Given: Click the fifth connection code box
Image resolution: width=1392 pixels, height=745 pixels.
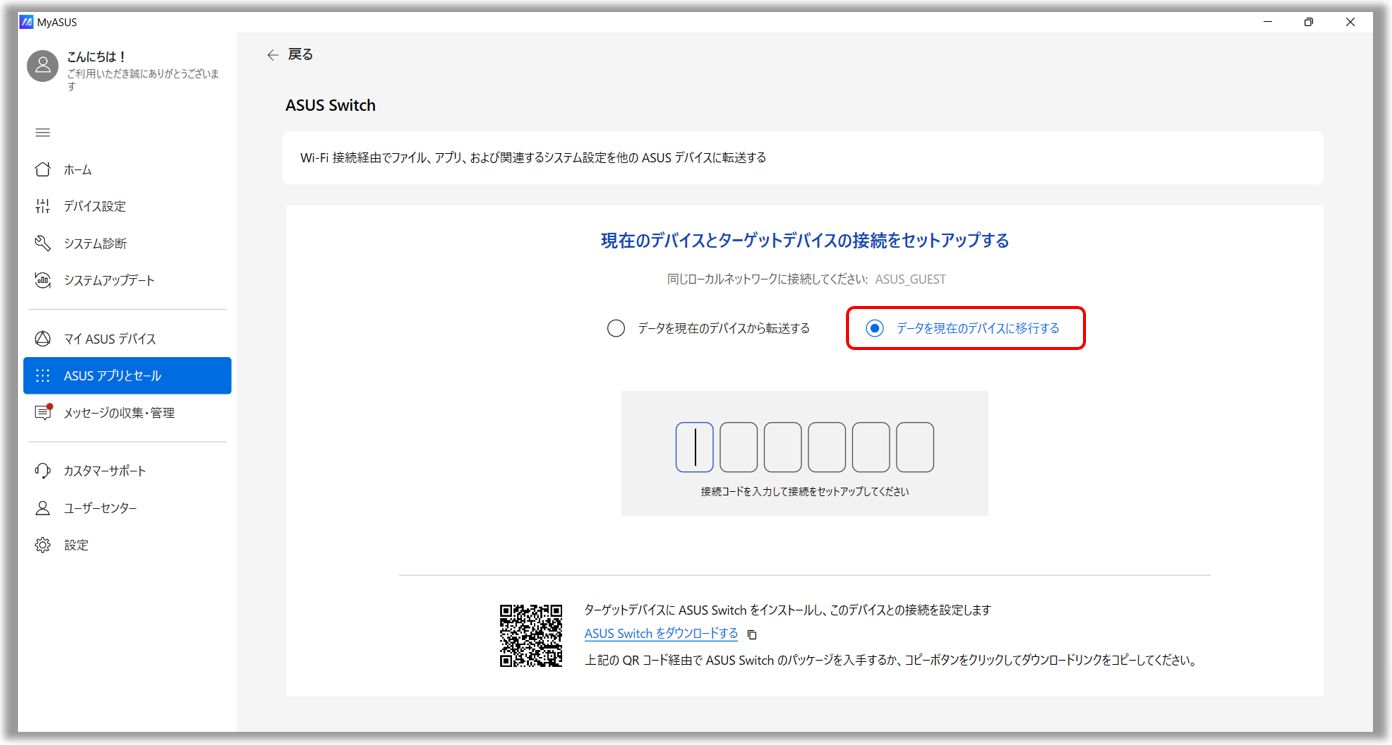Looking at the screenshot, I should coord(871,447).
